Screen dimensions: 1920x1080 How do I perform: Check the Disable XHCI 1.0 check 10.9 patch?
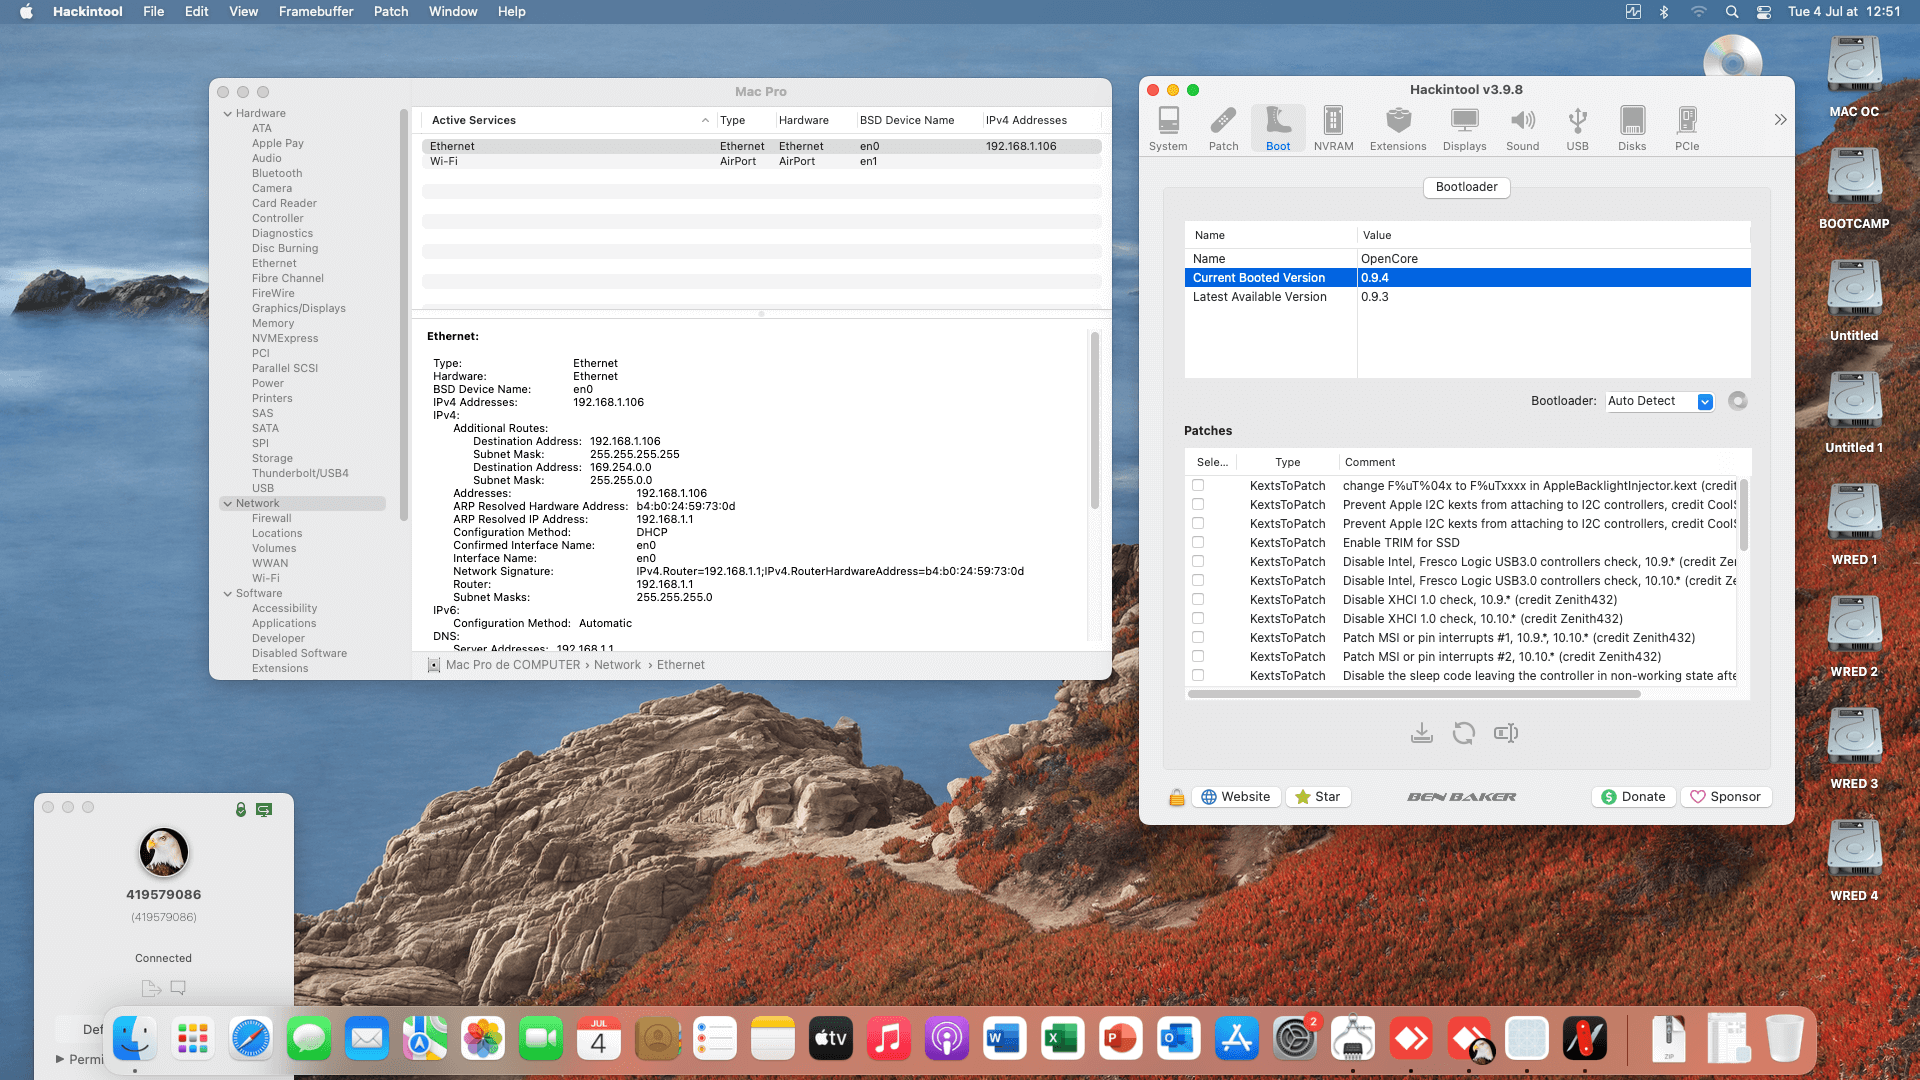click(1197, 599)
